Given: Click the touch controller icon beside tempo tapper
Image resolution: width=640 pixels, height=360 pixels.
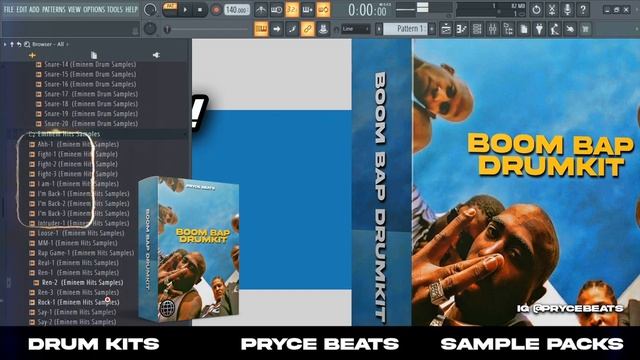Looking at the screenshot, I should [570, 29].
